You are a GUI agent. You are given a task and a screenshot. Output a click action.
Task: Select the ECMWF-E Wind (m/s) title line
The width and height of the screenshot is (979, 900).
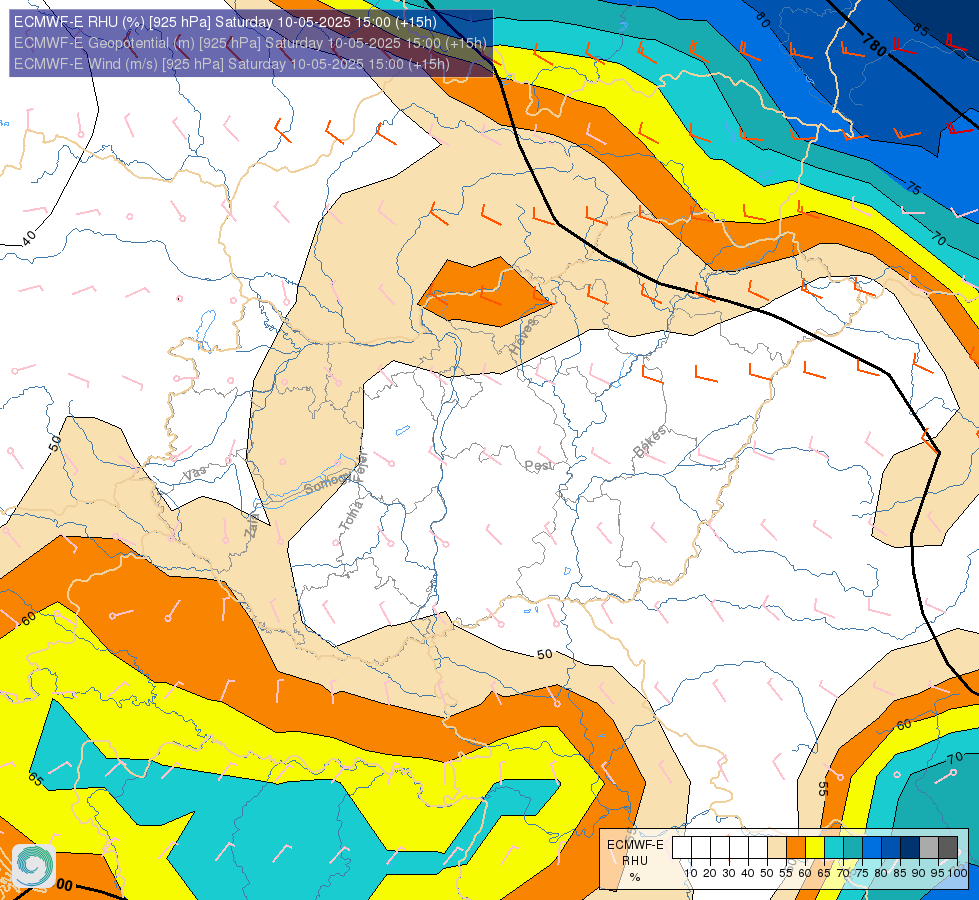(232, 64)
